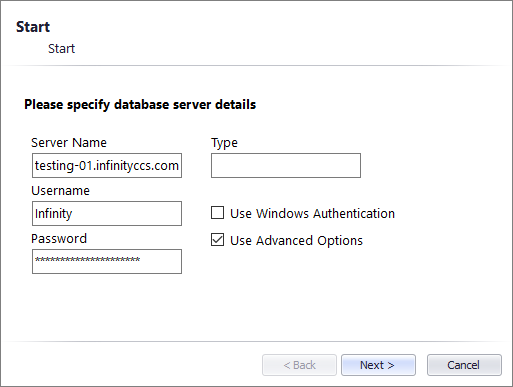Uncheck Use Advanced Options checkbox
Viewport: 513px width, 387px height.
217,239
